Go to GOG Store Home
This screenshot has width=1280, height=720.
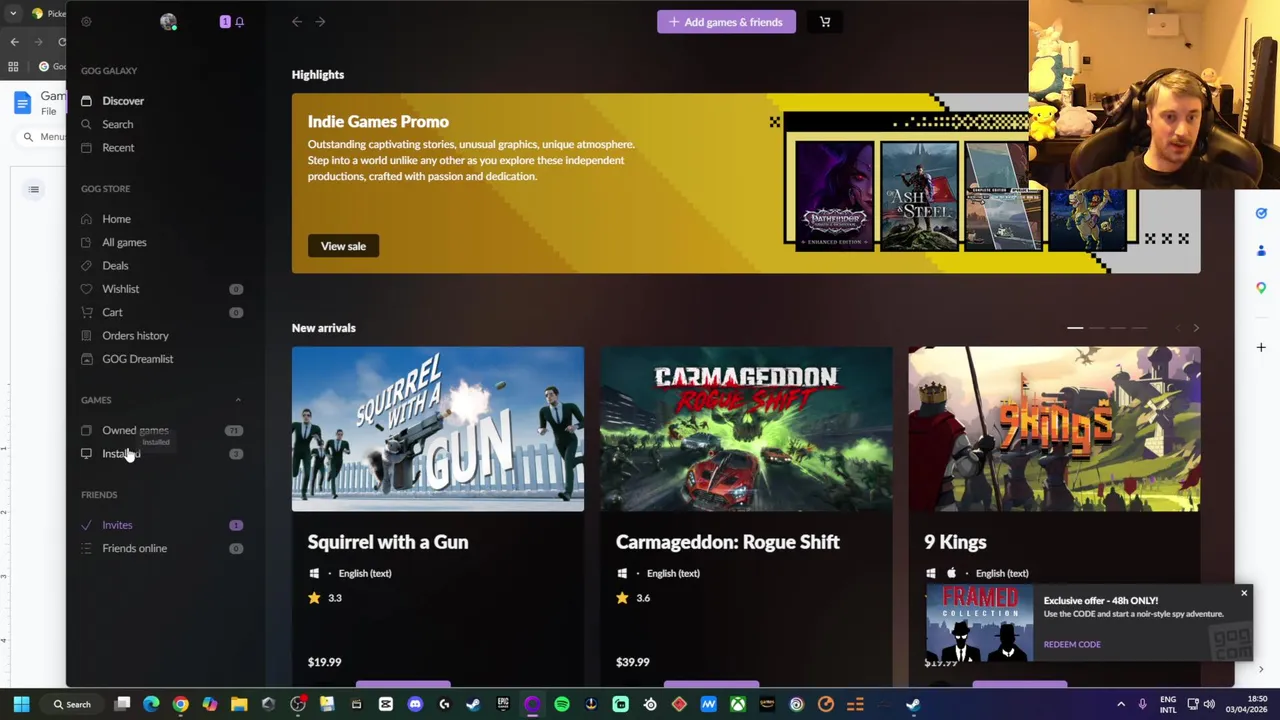point(116,219)
